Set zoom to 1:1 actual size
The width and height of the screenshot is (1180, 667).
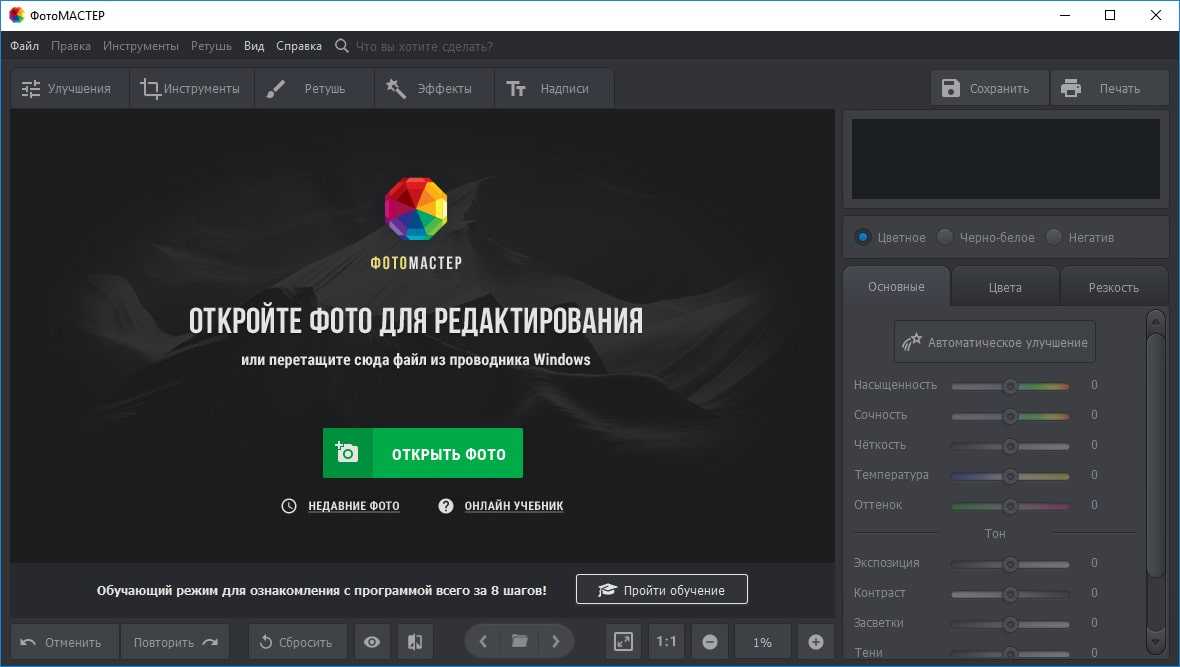666,642
